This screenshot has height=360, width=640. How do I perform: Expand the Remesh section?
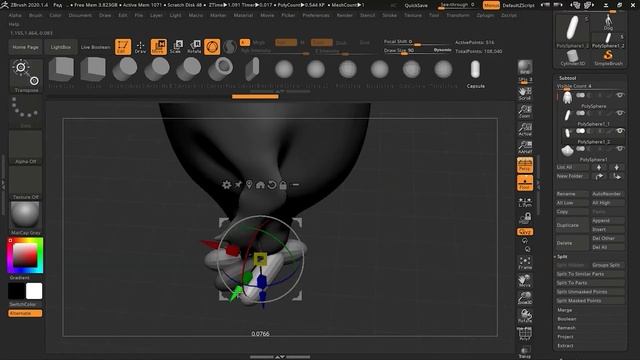567,328
